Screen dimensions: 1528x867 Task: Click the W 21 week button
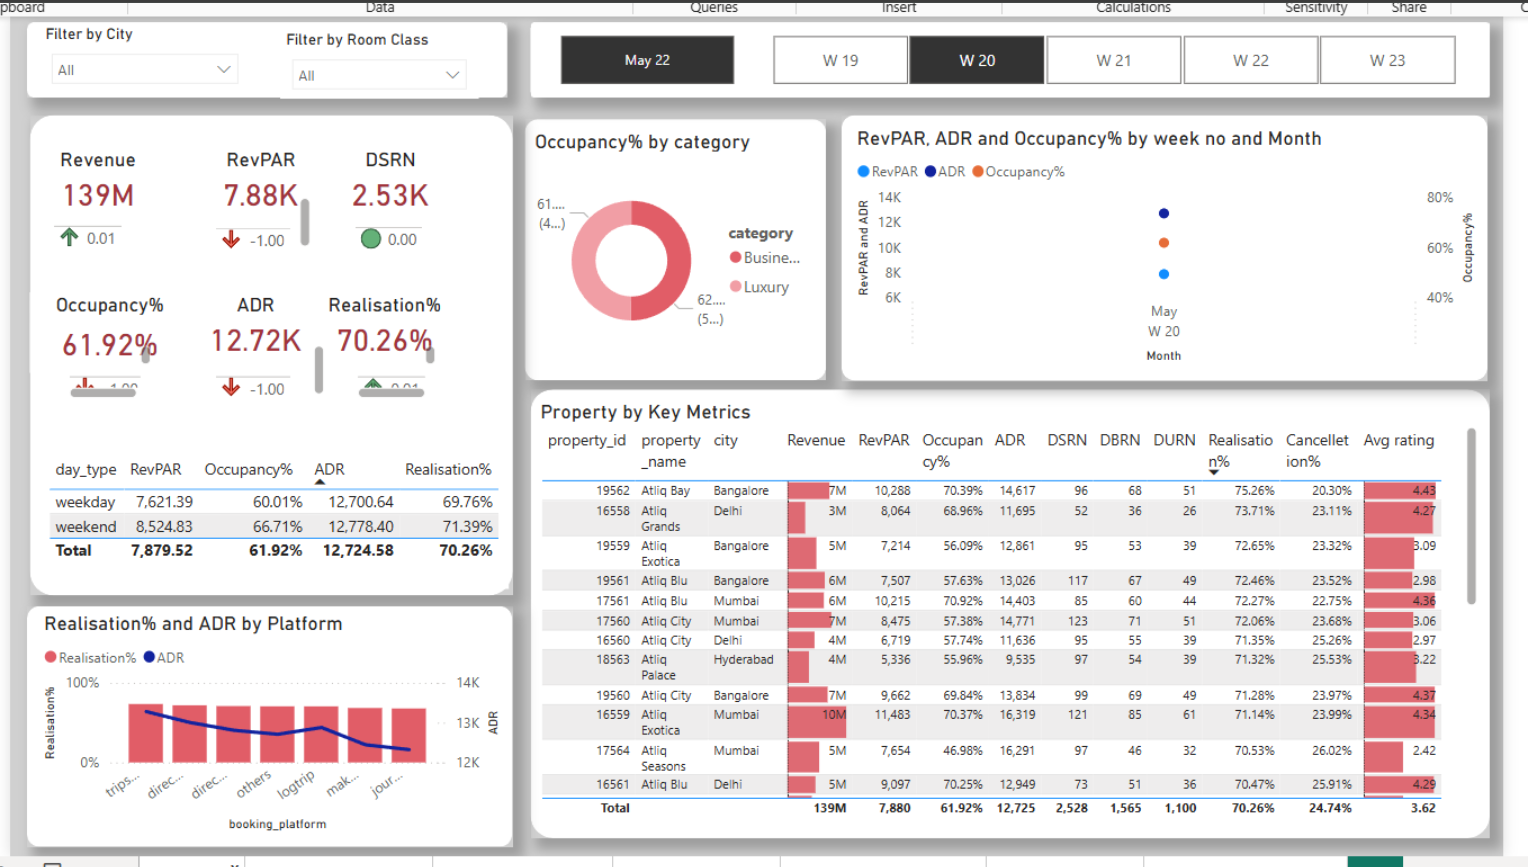point(1113,60)
